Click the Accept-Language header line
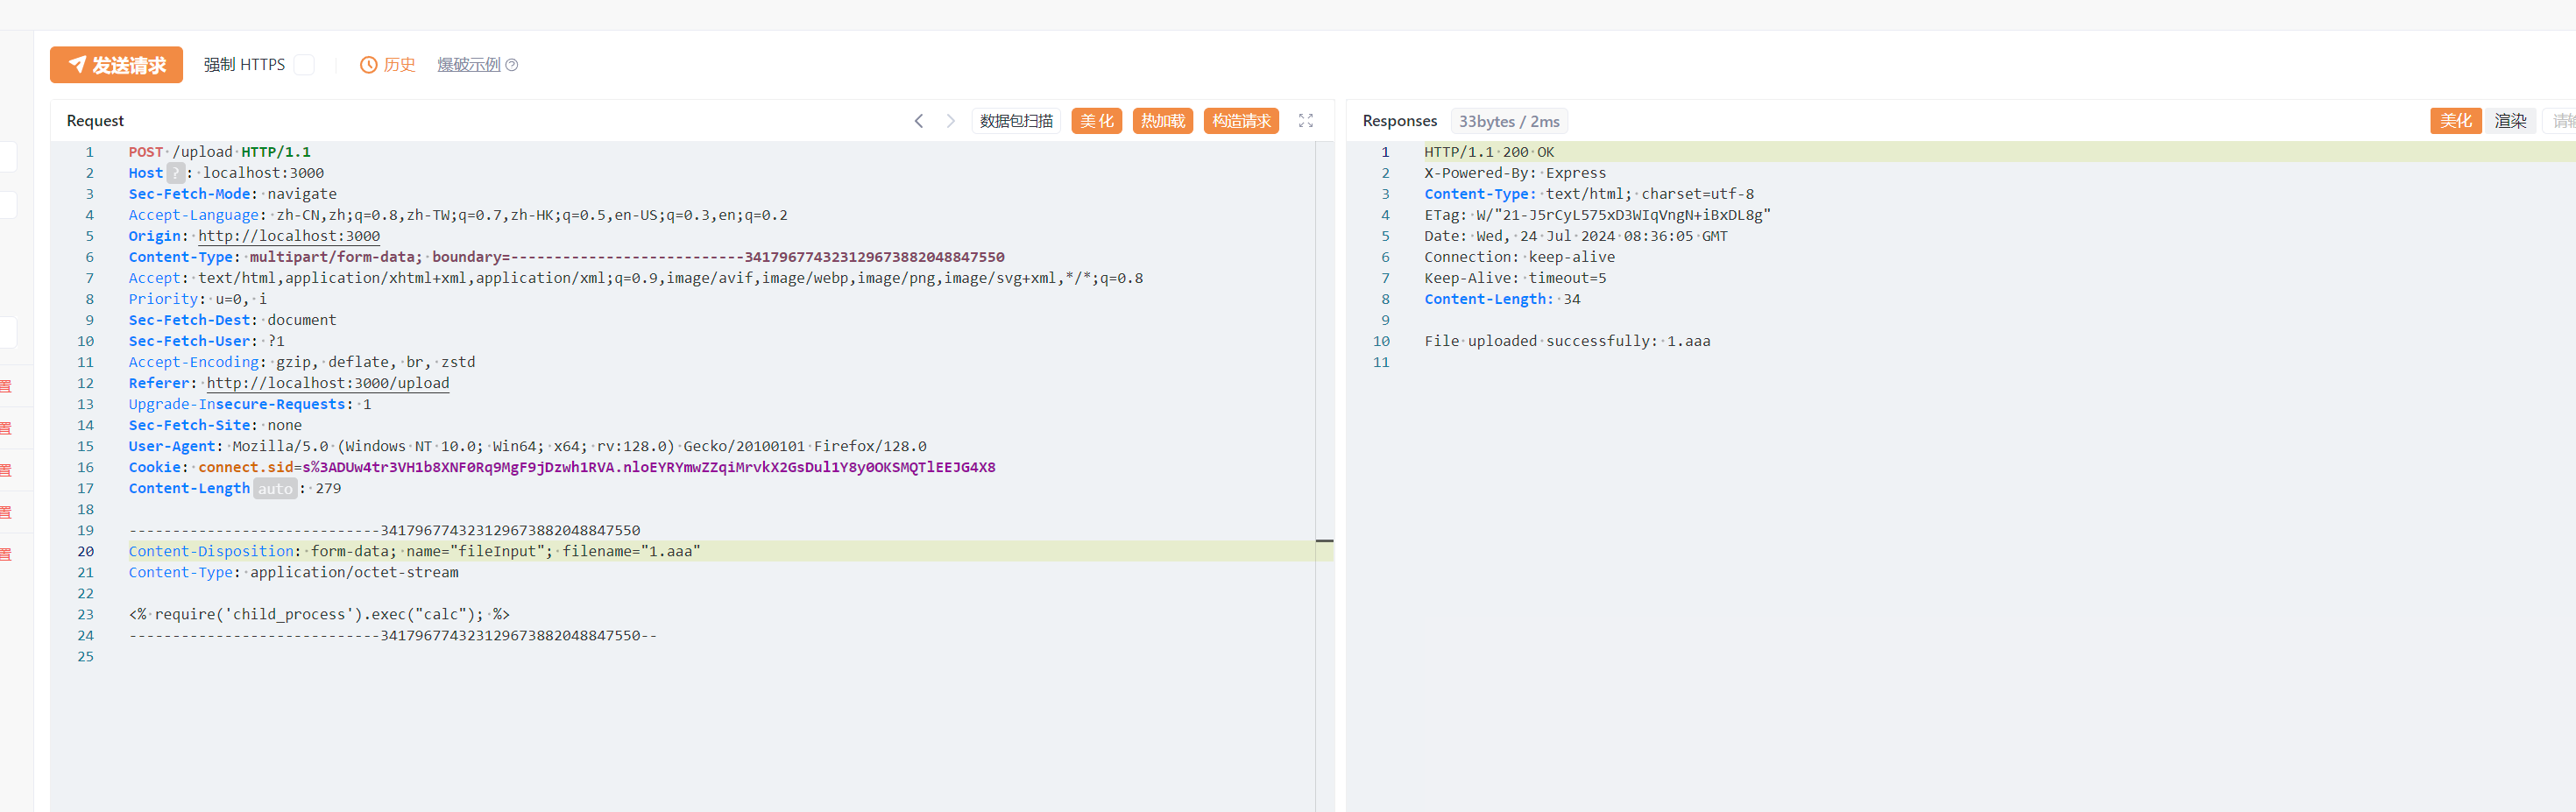This screenshot has height=812, width=2576. pyautogui.click(x=458, y=215)
